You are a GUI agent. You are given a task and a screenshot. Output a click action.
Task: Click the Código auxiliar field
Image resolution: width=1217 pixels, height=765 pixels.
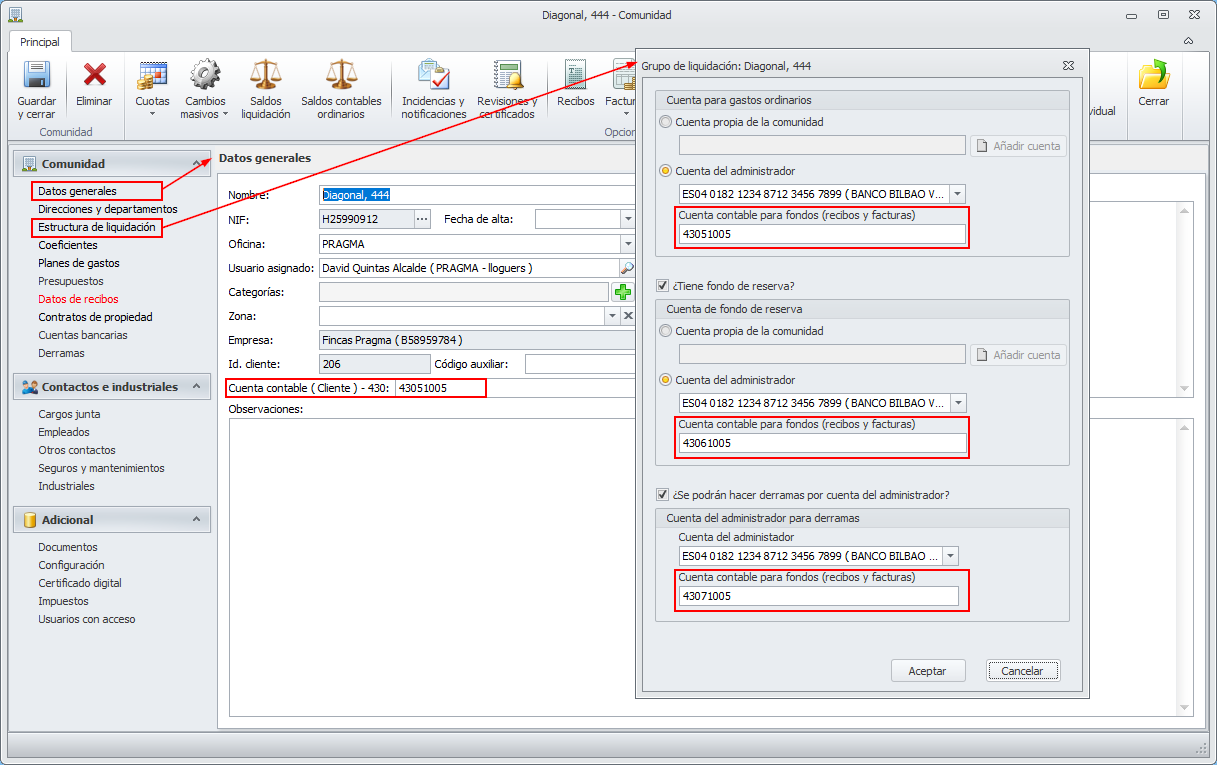pyautogui.click(x=580, y=364)
